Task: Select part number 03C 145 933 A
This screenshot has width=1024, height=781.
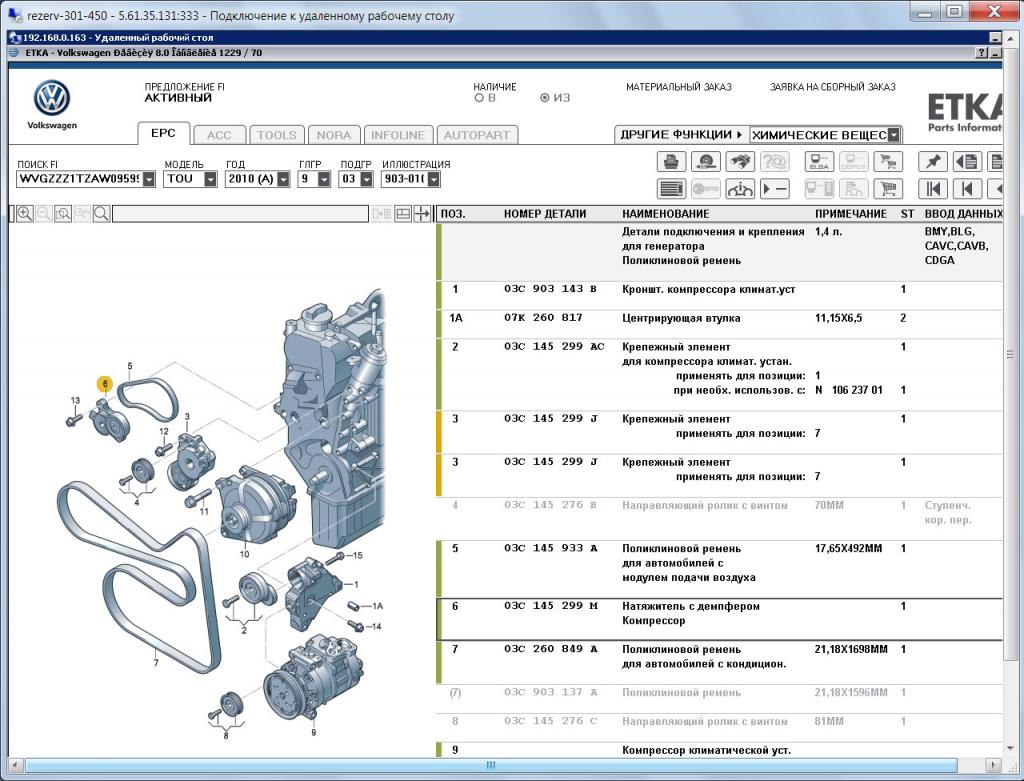Action: 551,548
